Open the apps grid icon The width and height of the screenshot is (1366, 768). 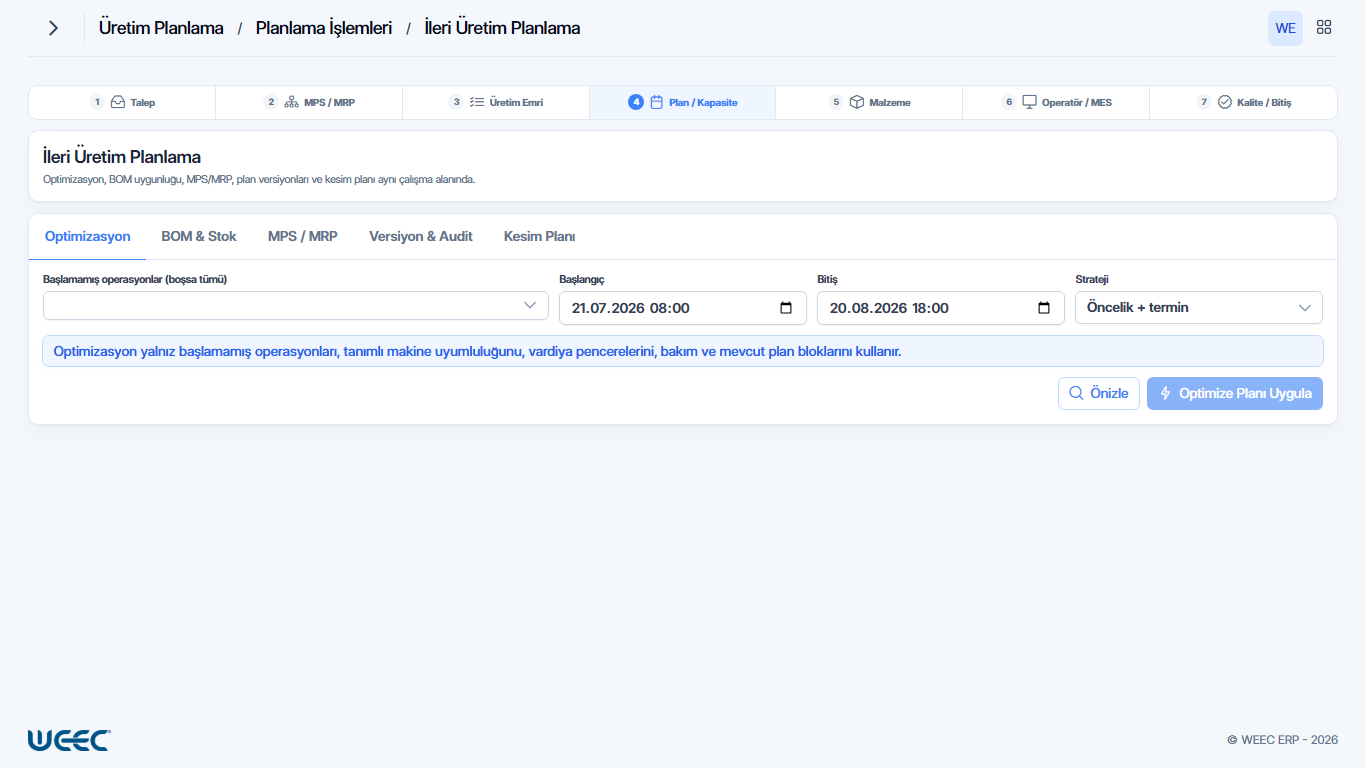(x=1324, y=28)
